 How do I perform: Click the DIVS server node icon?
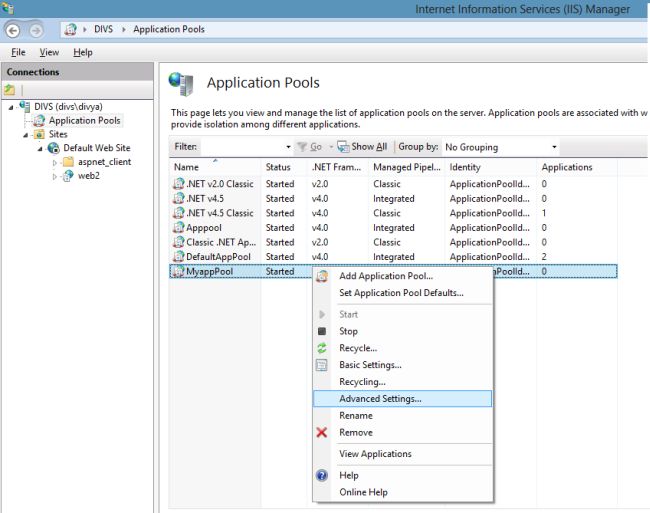(25, 106)
